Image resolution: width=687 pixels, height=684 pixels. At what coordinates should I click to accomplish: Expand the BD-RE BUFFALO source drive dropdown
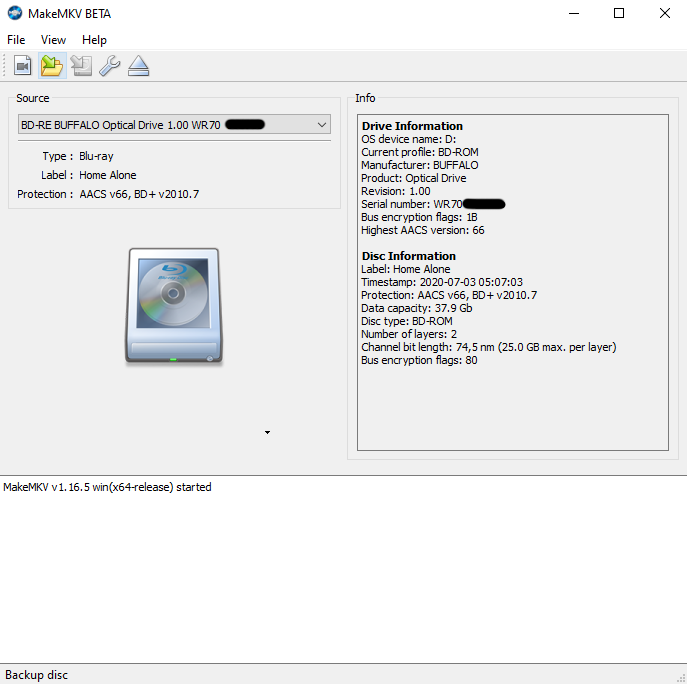(x=174, y=125)
